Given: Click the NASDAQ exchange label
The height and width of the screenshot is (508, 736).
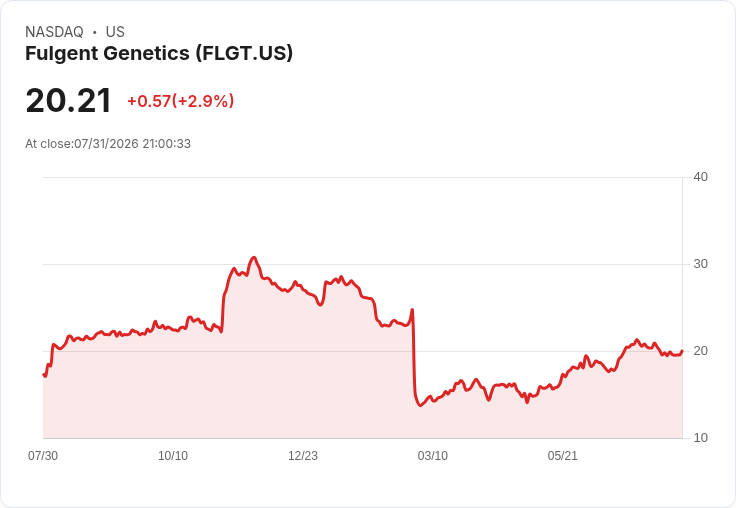Looking at the screenshot, I should pyautogui.click(x=54, y=32).
